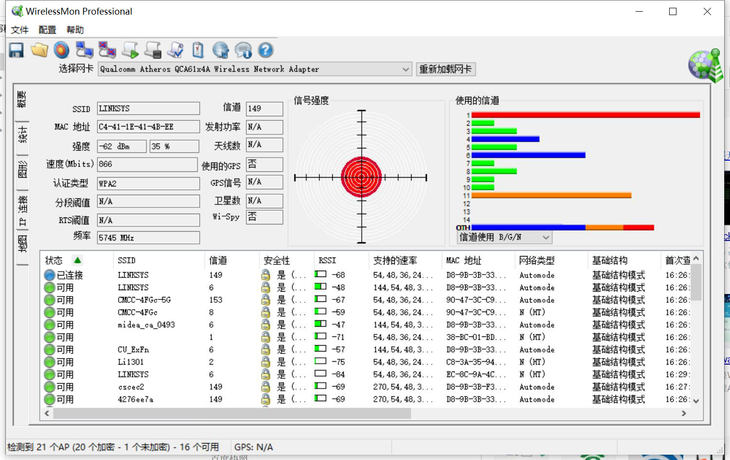Click the 频率 field showing 5745 MHz

[148, 237]
